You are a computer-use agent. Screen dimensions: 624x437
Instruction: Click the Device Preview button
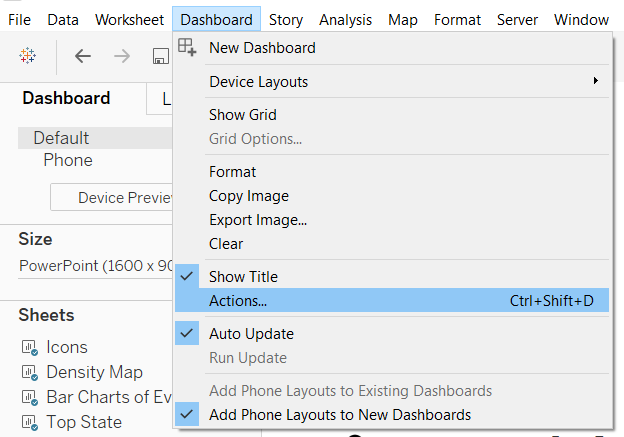pyautogui.click(x=112, y=198)
